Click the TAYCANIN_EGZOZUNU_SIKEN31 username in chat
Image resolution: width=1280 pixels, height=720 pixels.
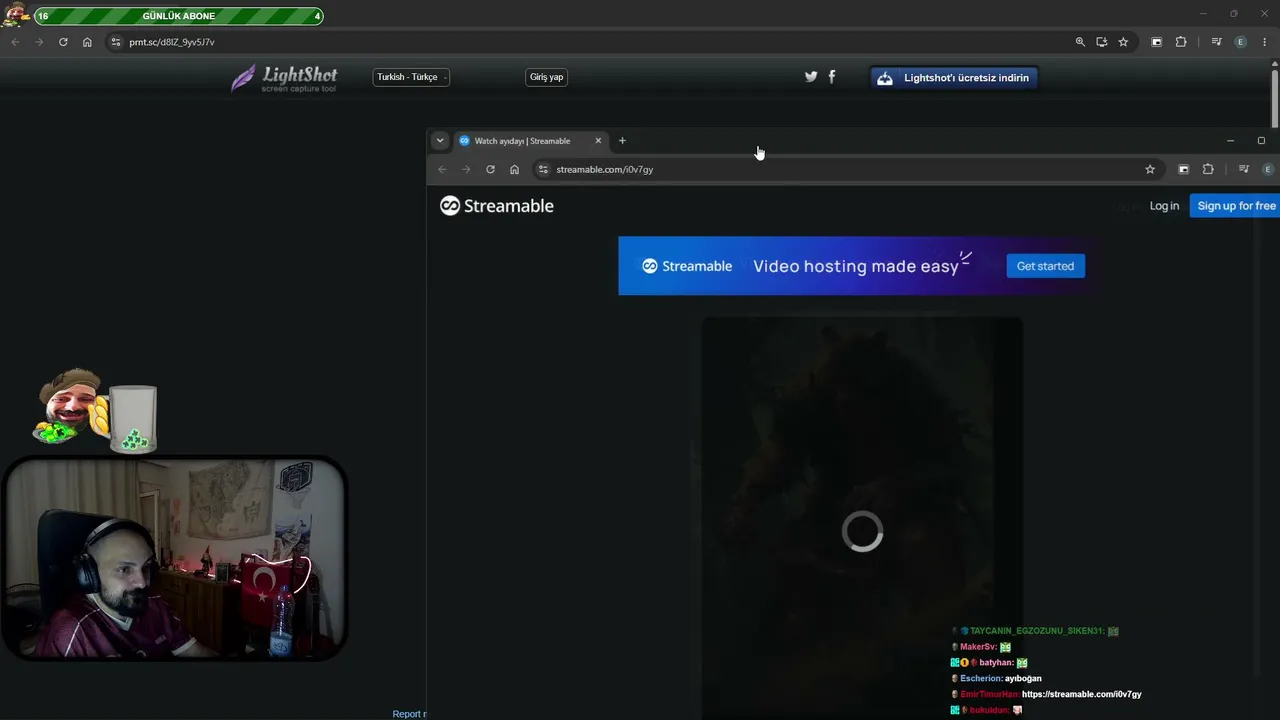[1036, 631]
